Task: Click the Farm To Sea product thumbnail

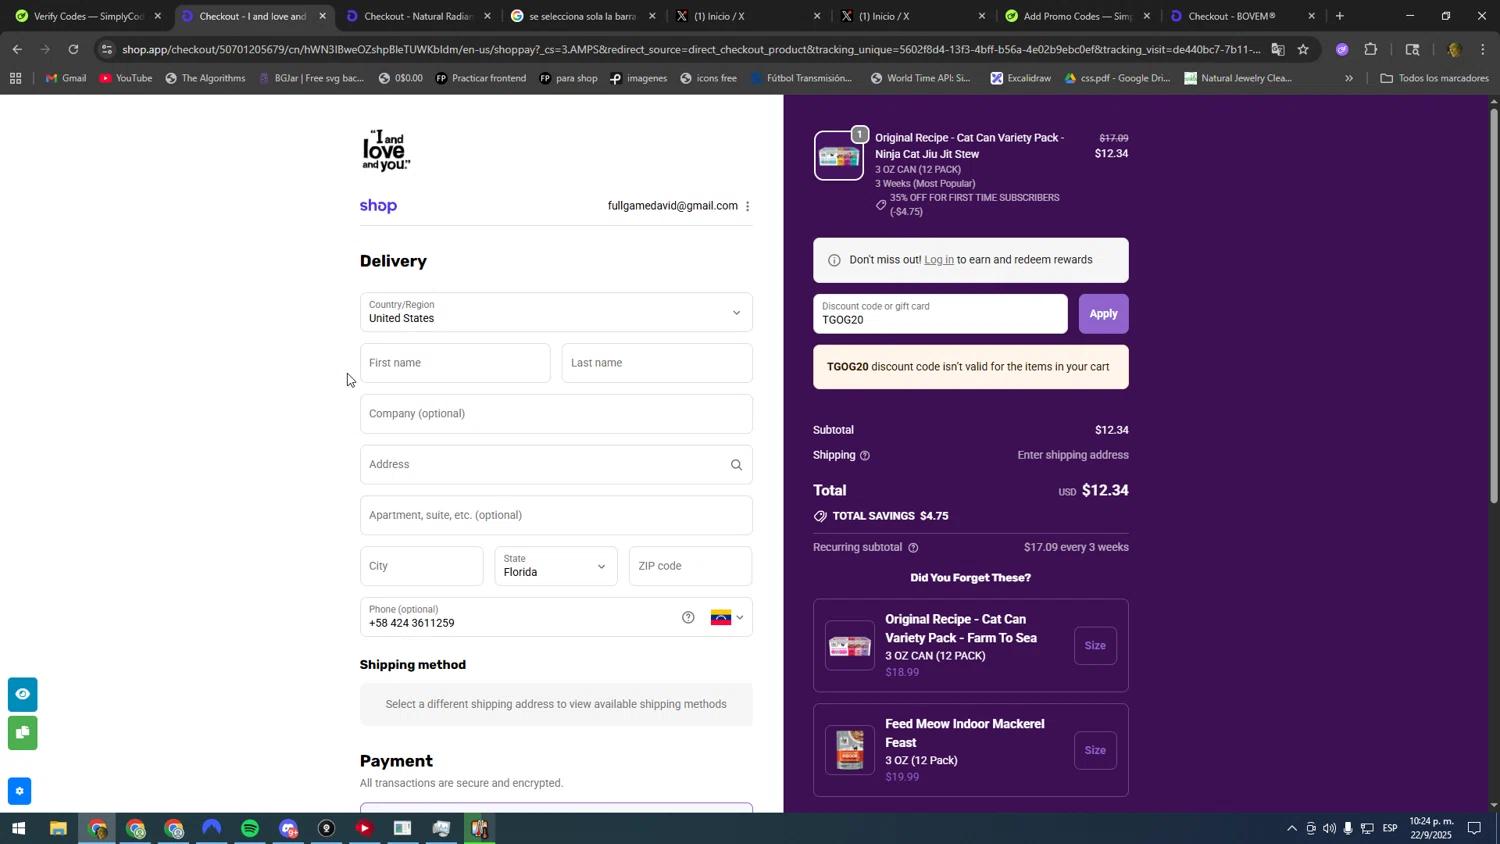Action: pos(850,646)
